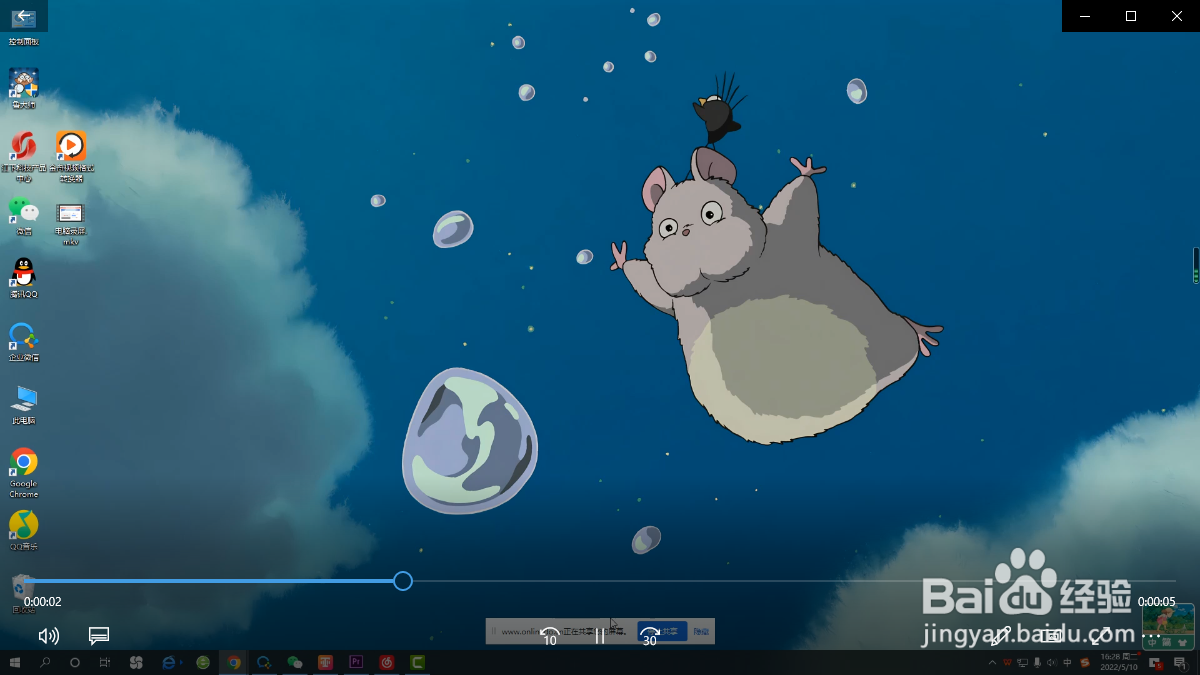
Task: Open the Windows Start menu
Action: pos(15,662)
